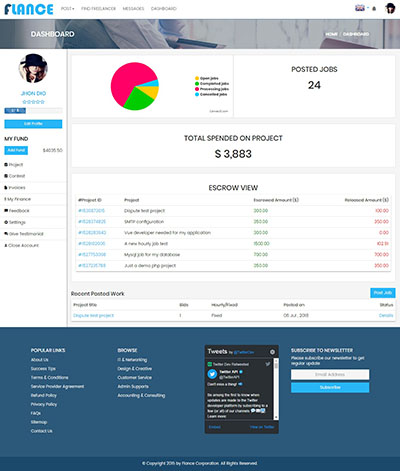Screen dimensions: 400x471
Task: Click the Twitter widget info circle icon
Action: [272, 352]
